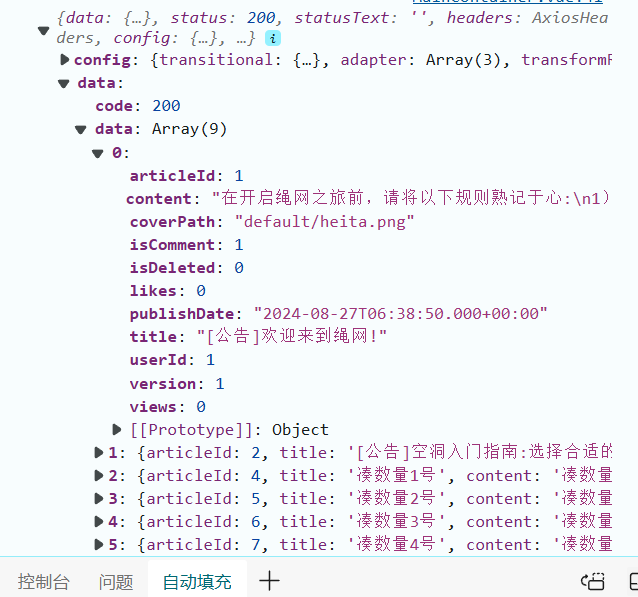The width and height of the screenshot is (638, 597).
Task: Select the 自动填充 tab
Action: [197, 582]
